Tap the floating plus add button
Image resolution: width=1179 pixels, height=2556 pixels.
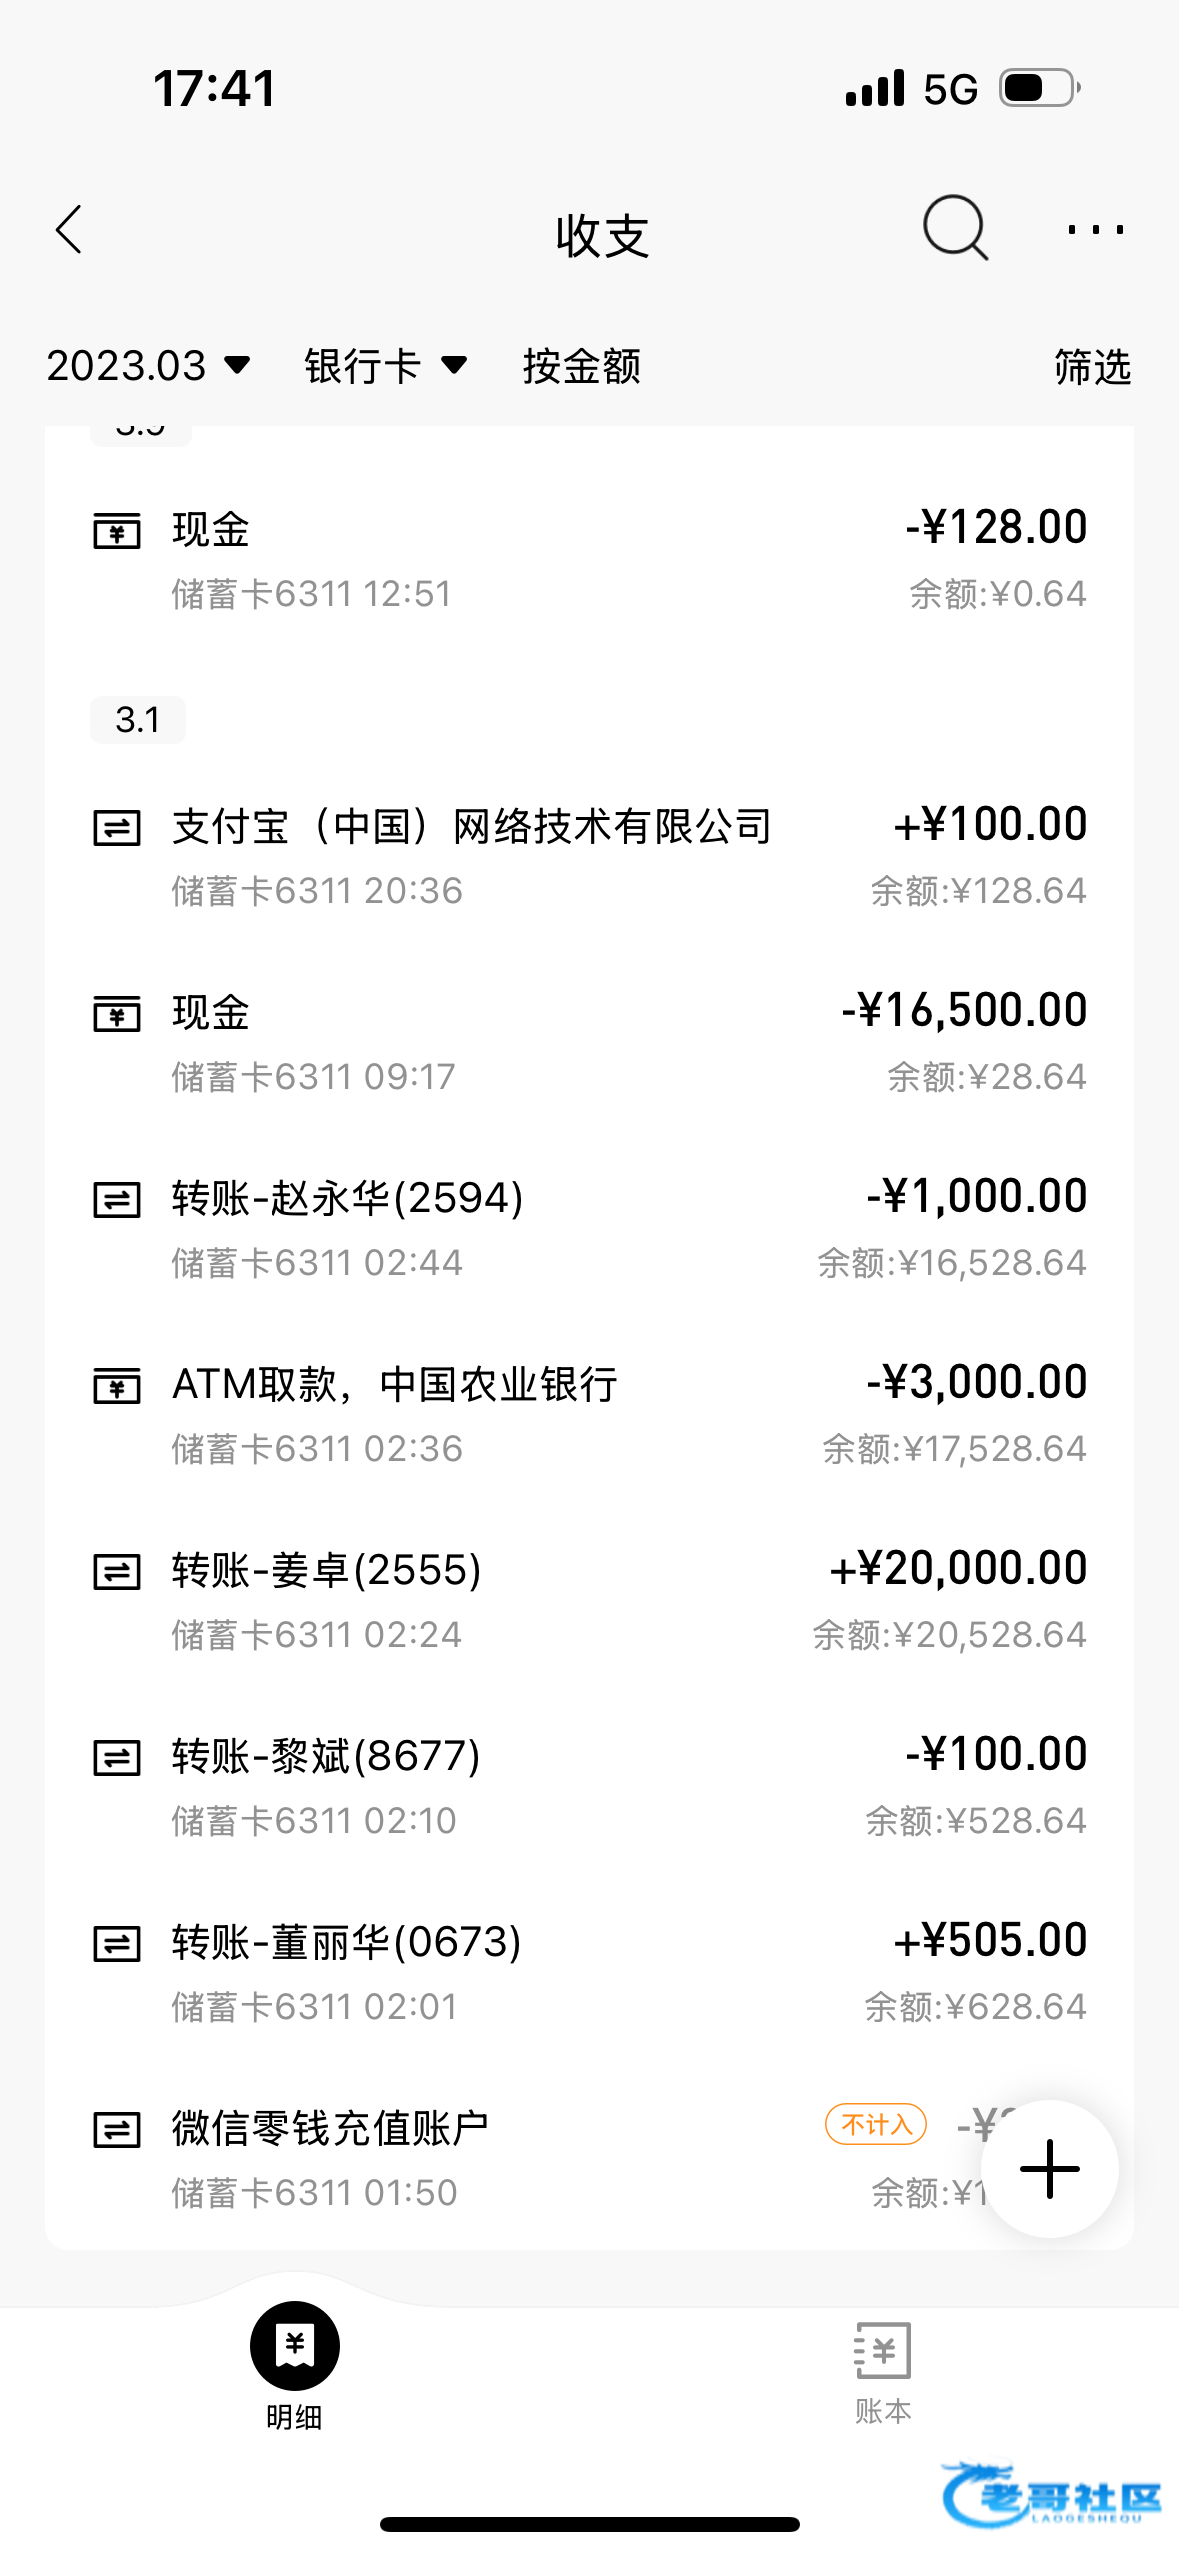(x=1049, y=2168)
